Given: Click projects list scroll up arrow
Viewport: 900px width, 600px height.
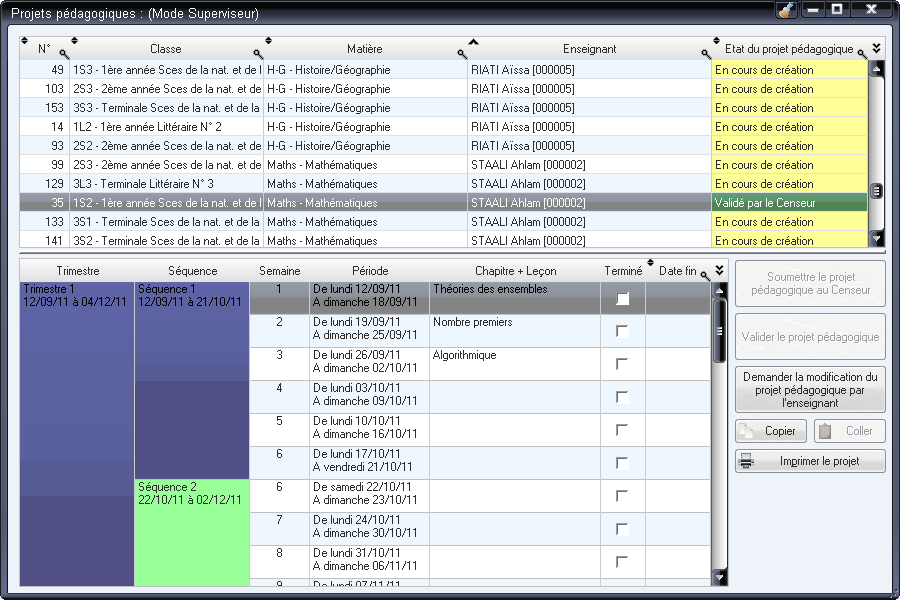Looking at the screenshot, I should pyautogui.click(x=876, y=69).
